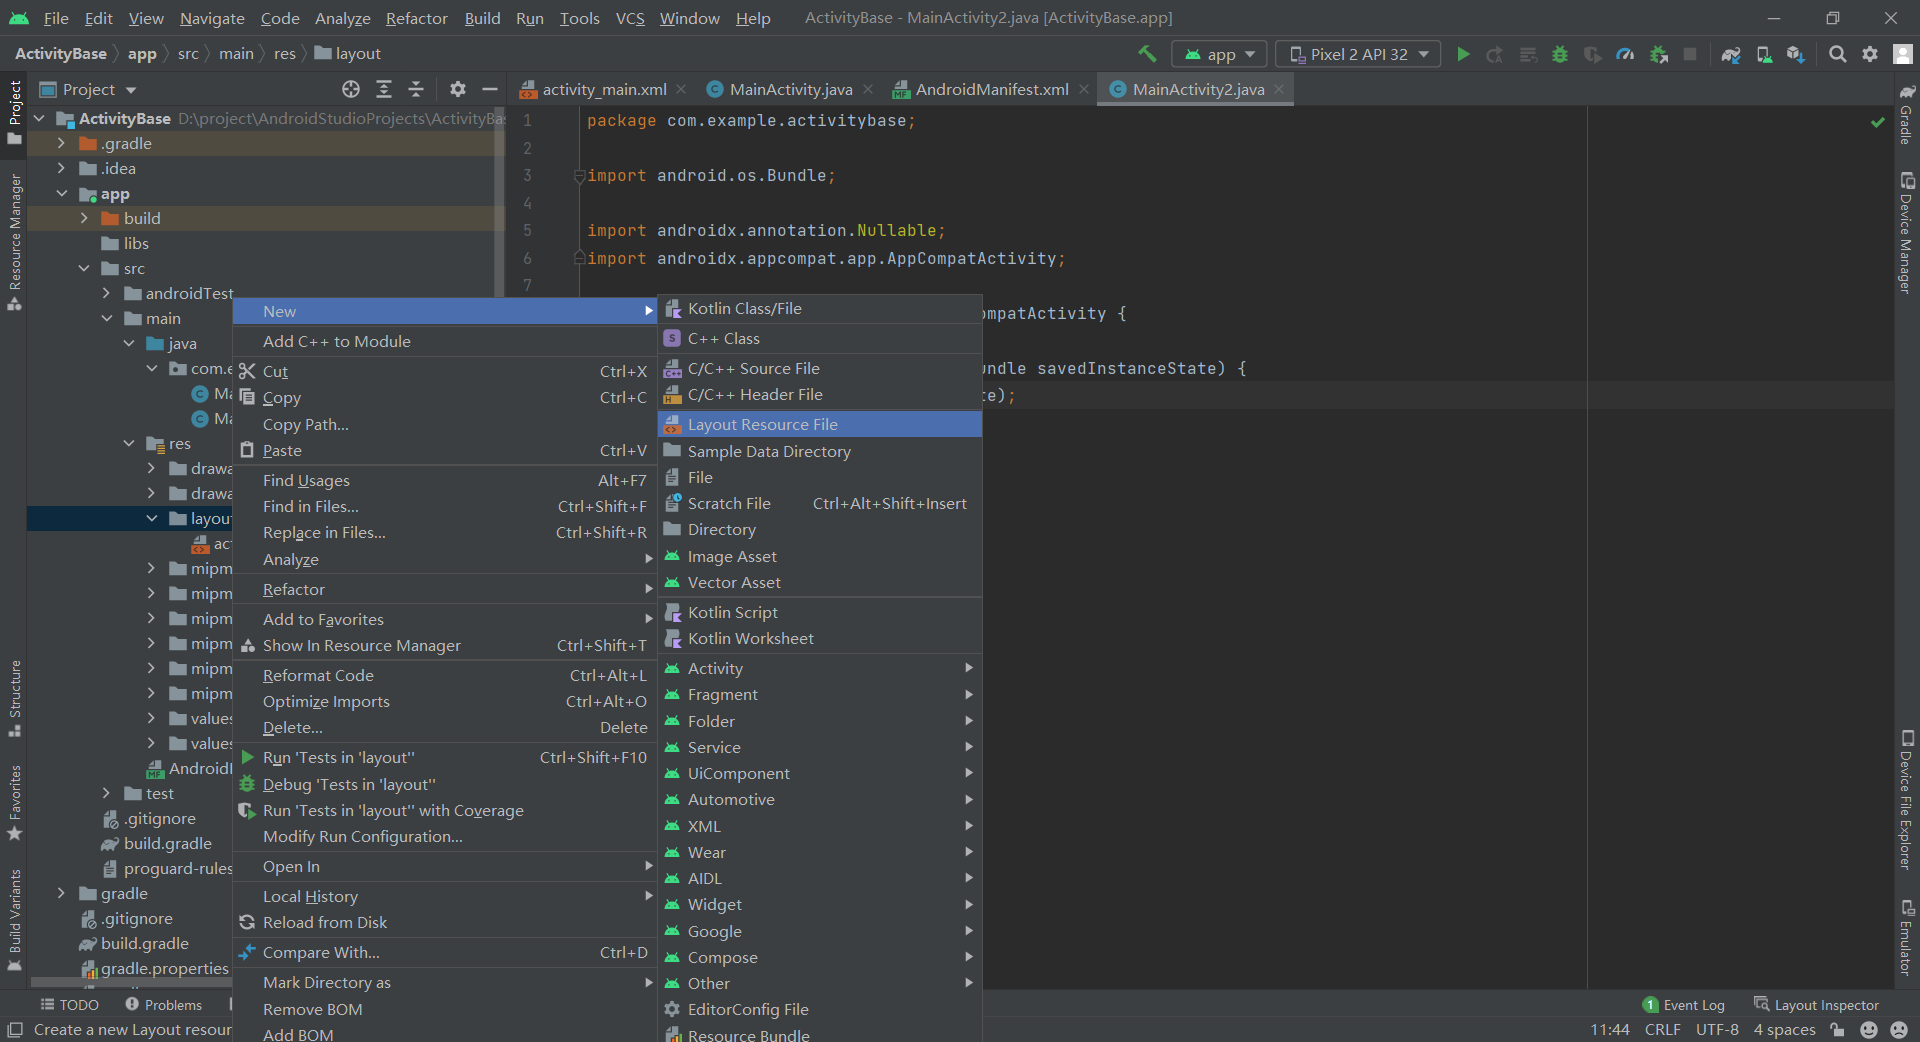Close the MainActivity2.java tab

pos(1279,89)
